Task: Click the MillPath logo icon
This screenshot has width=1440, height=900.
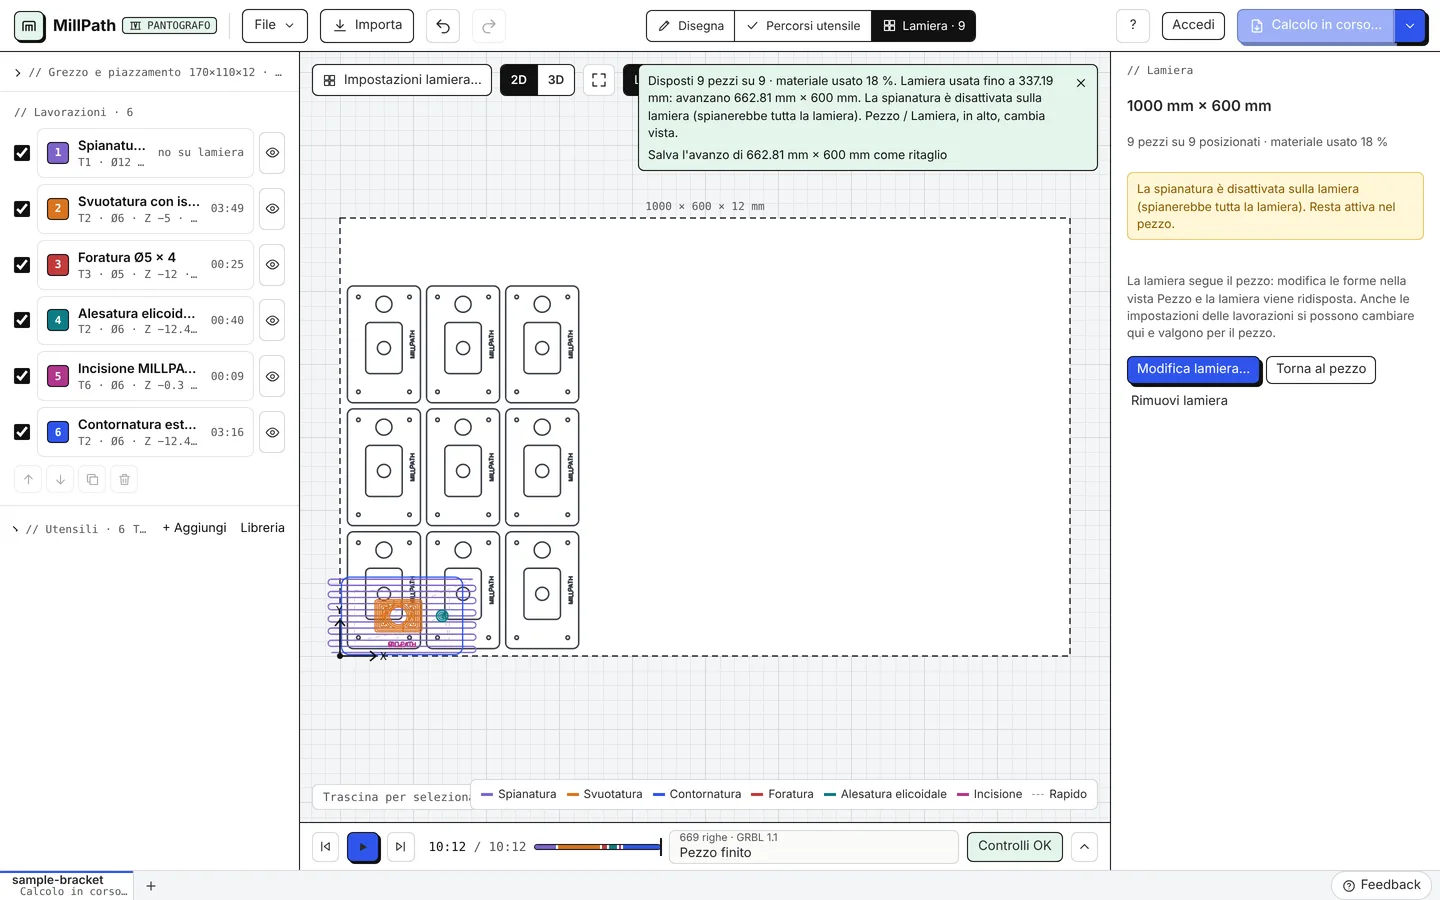Action: coord(29,26)
